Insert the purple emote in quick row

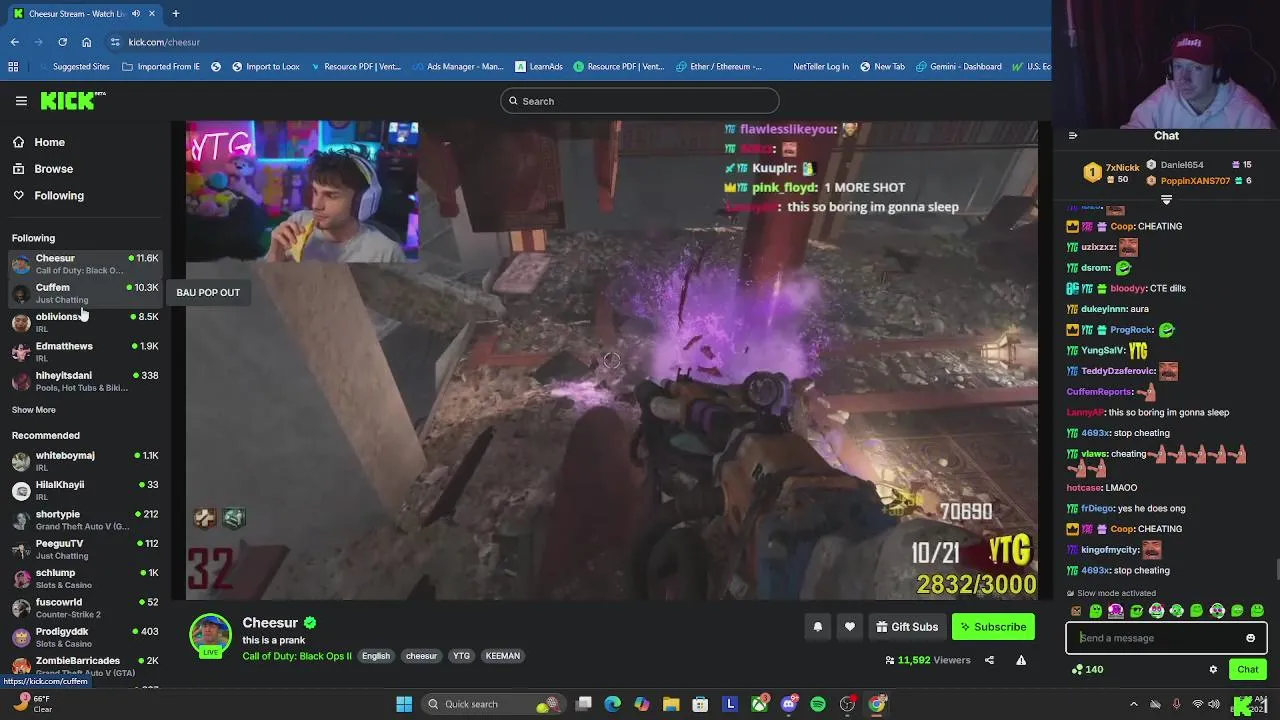[x=1116, y=611]
